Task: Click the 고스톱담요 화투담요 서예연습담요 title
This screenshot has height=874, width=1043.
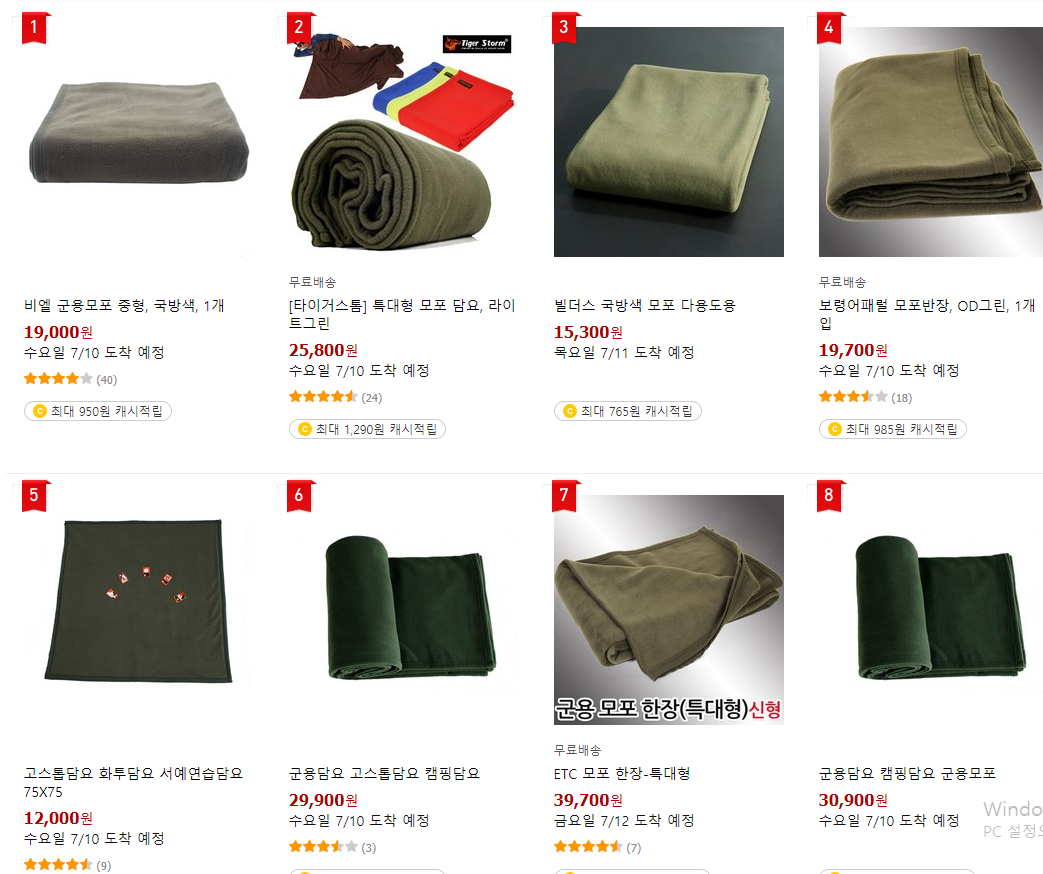Action: [133, 782]
